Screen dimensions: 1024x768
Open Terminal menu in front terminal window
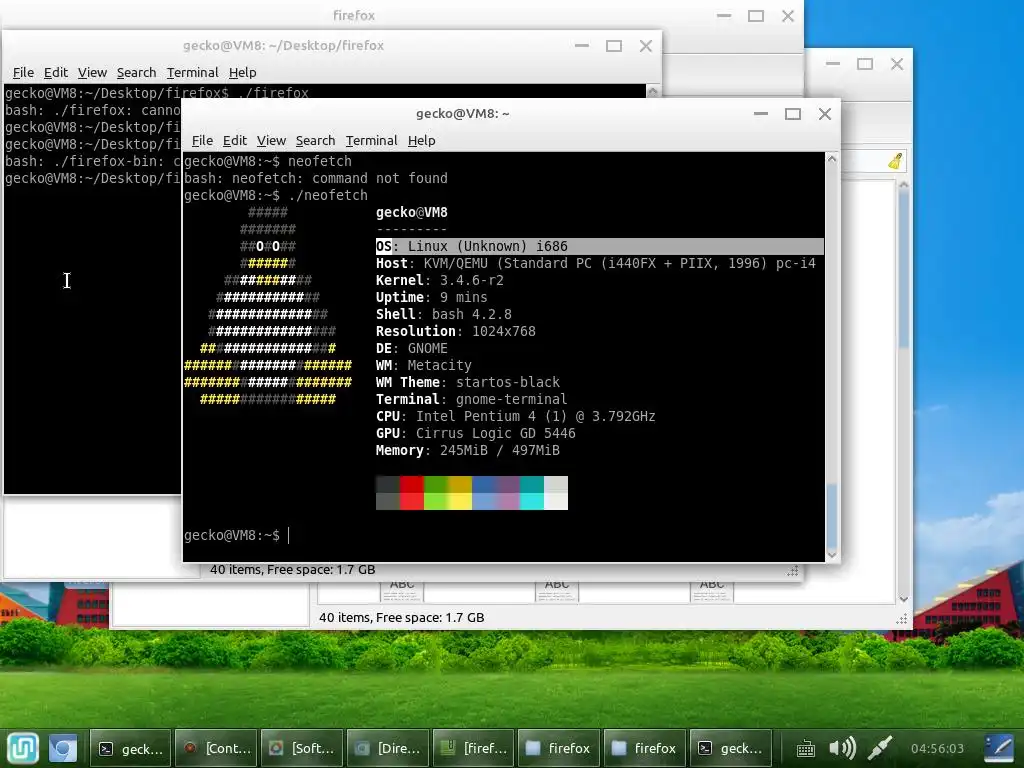click(x=372, y=140)
